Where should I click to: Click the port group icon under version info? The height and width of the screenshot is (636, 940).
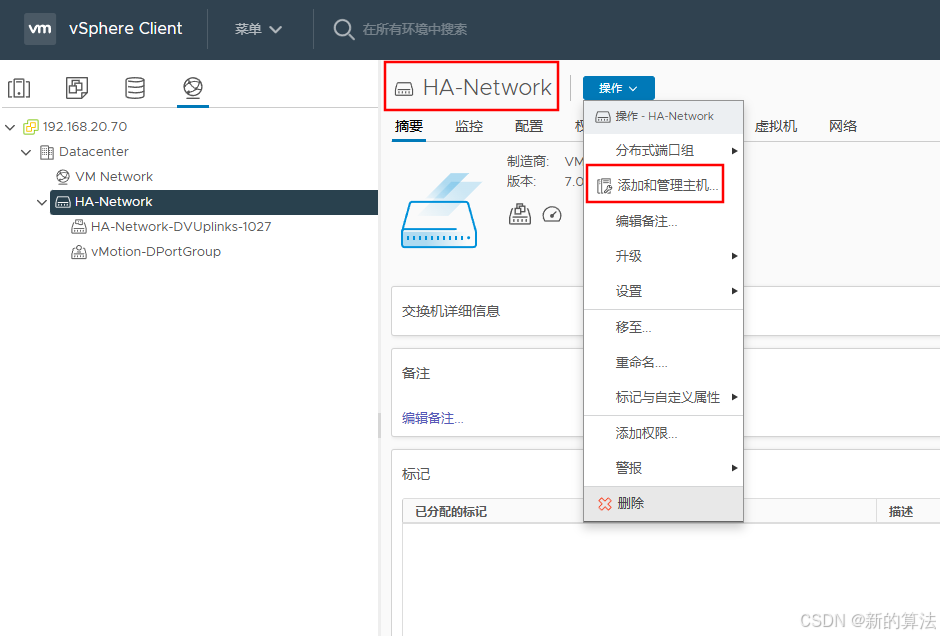tap(520, 214)
